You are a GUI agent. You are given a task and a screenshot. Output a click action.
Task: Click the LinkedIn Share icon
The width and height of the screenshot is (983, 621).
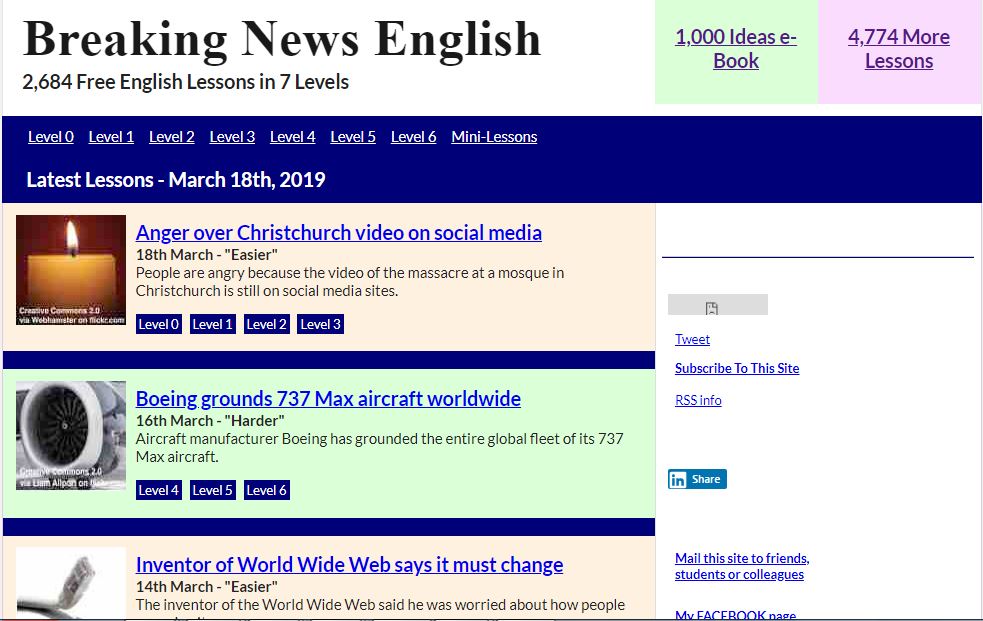tap(697, 478)
